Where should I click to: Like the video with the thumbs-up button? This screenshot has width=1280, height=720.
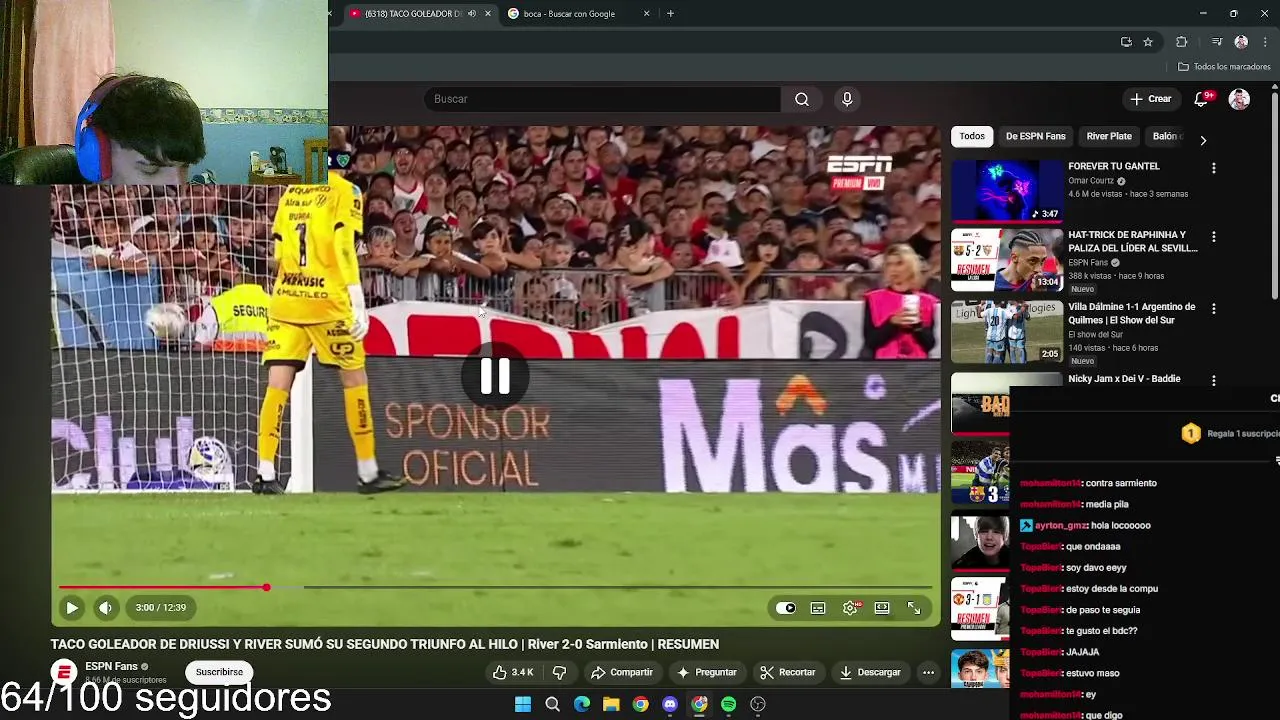pos(513,672)
